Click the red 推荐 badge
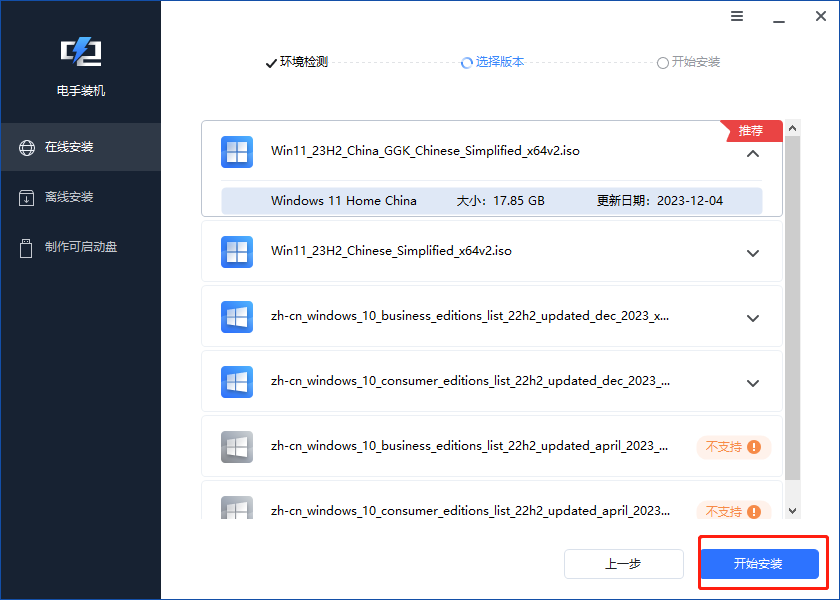Image resolution: width=840 pixels, height=600 pixels. click(750, 130)
